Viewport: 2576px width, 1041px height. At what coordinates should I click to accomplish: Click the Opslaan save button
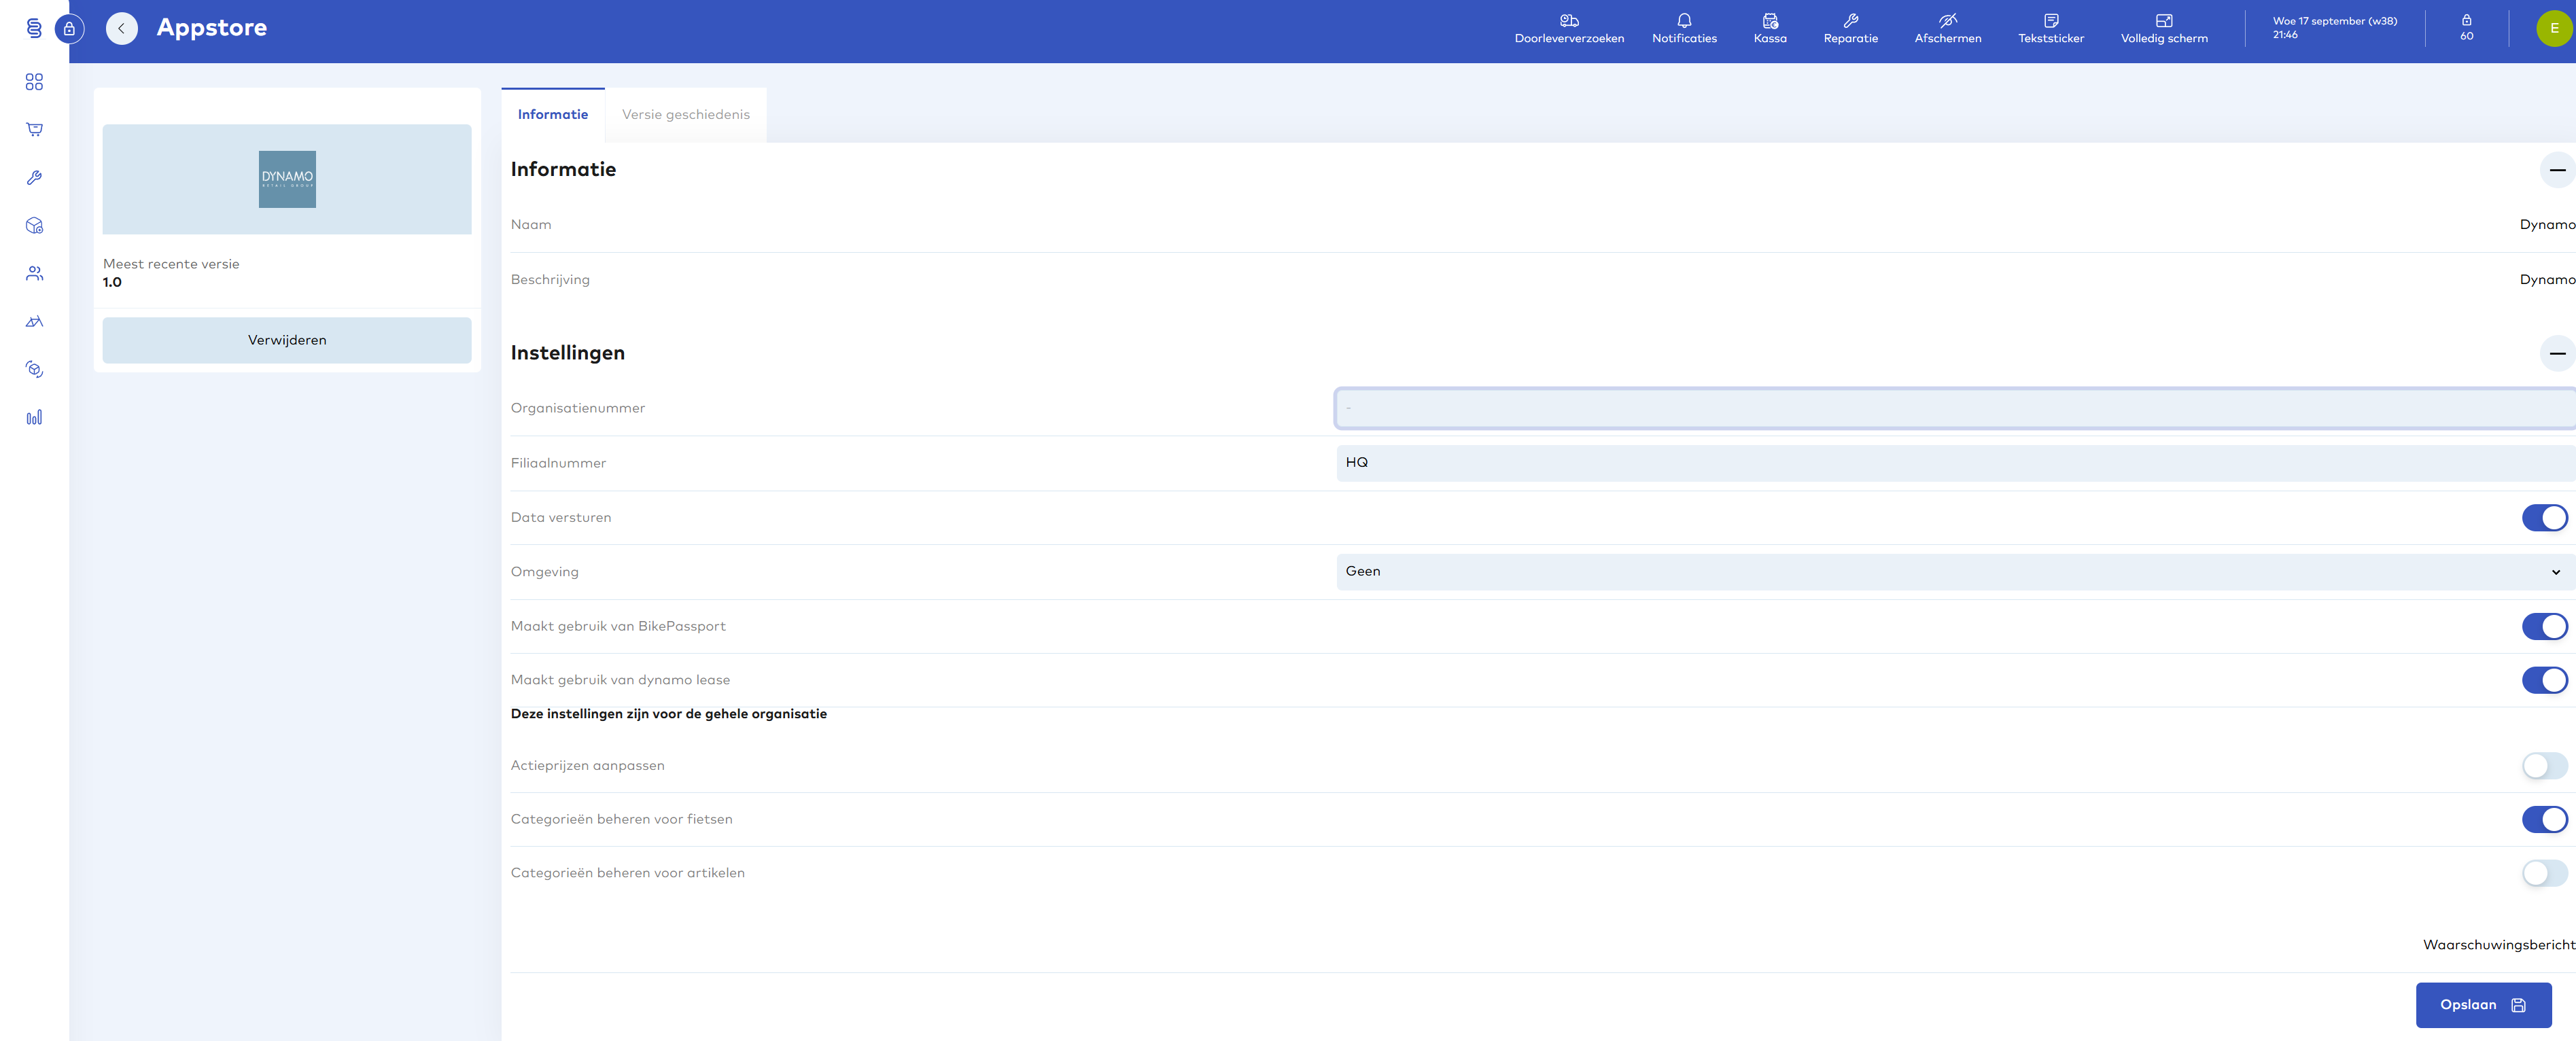(x=2482, y=1005)
